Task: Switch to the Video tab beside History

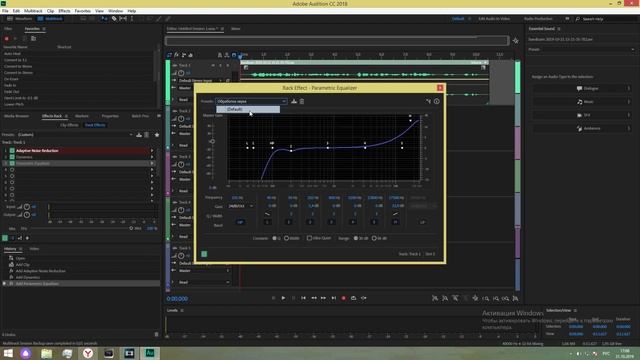Action: click(x=34, y=249)
